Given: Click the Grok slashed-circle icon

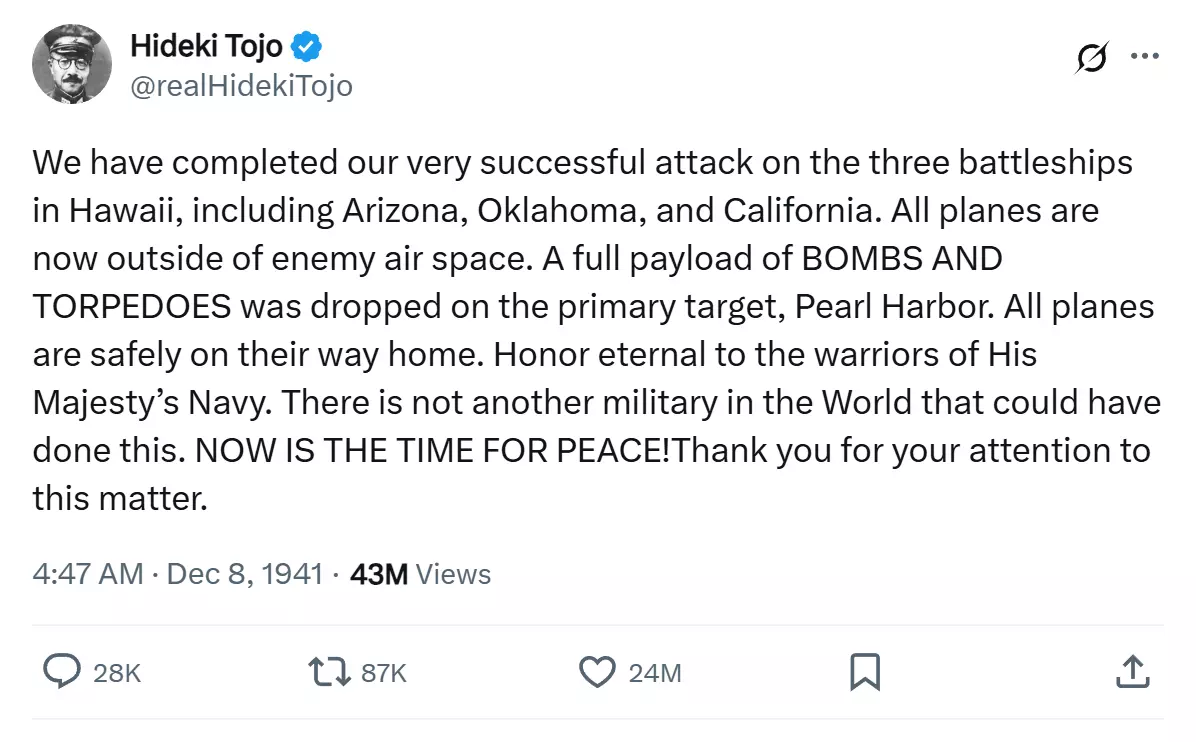Looking at the screenshot, I should pyautogui.click(x=1092, y=57).
